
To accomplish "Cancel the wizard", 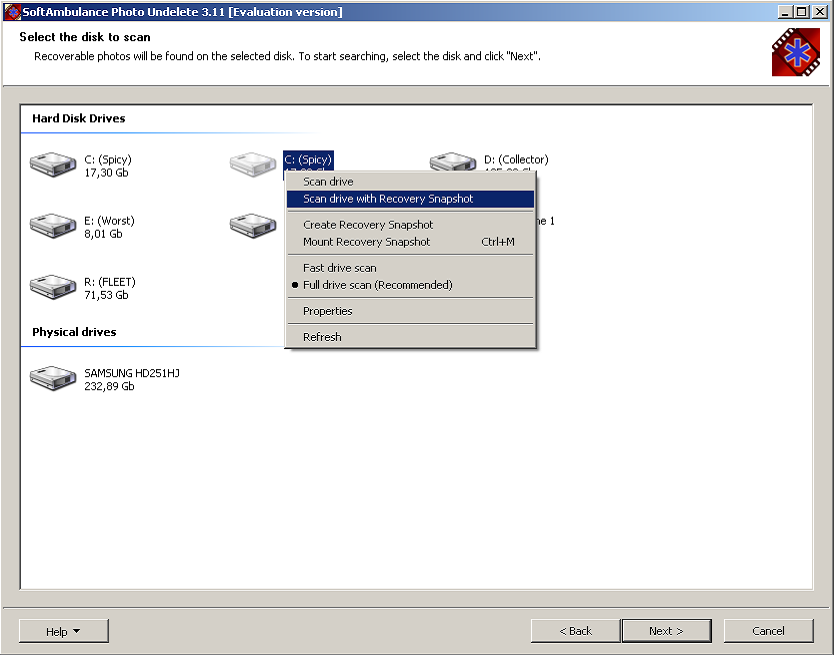I will (769, 631).
